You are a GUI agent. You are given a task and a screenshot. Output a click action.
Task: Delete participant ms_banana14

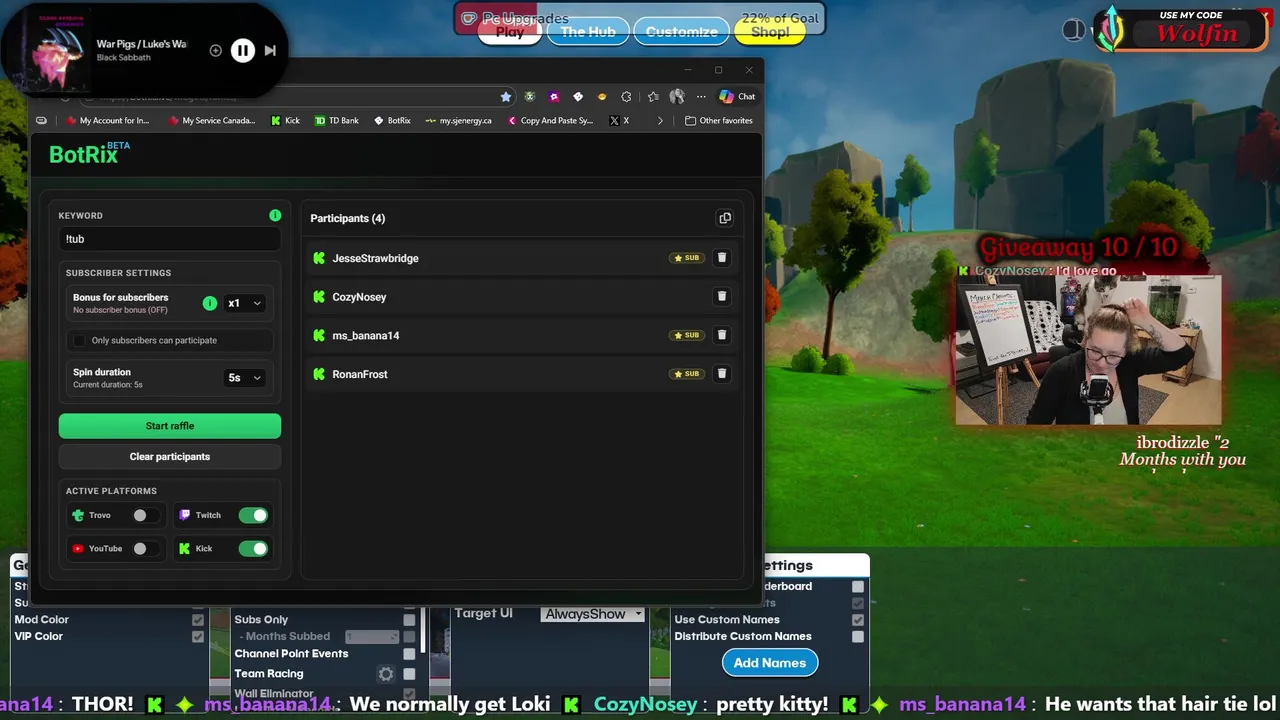click(722, 335)
